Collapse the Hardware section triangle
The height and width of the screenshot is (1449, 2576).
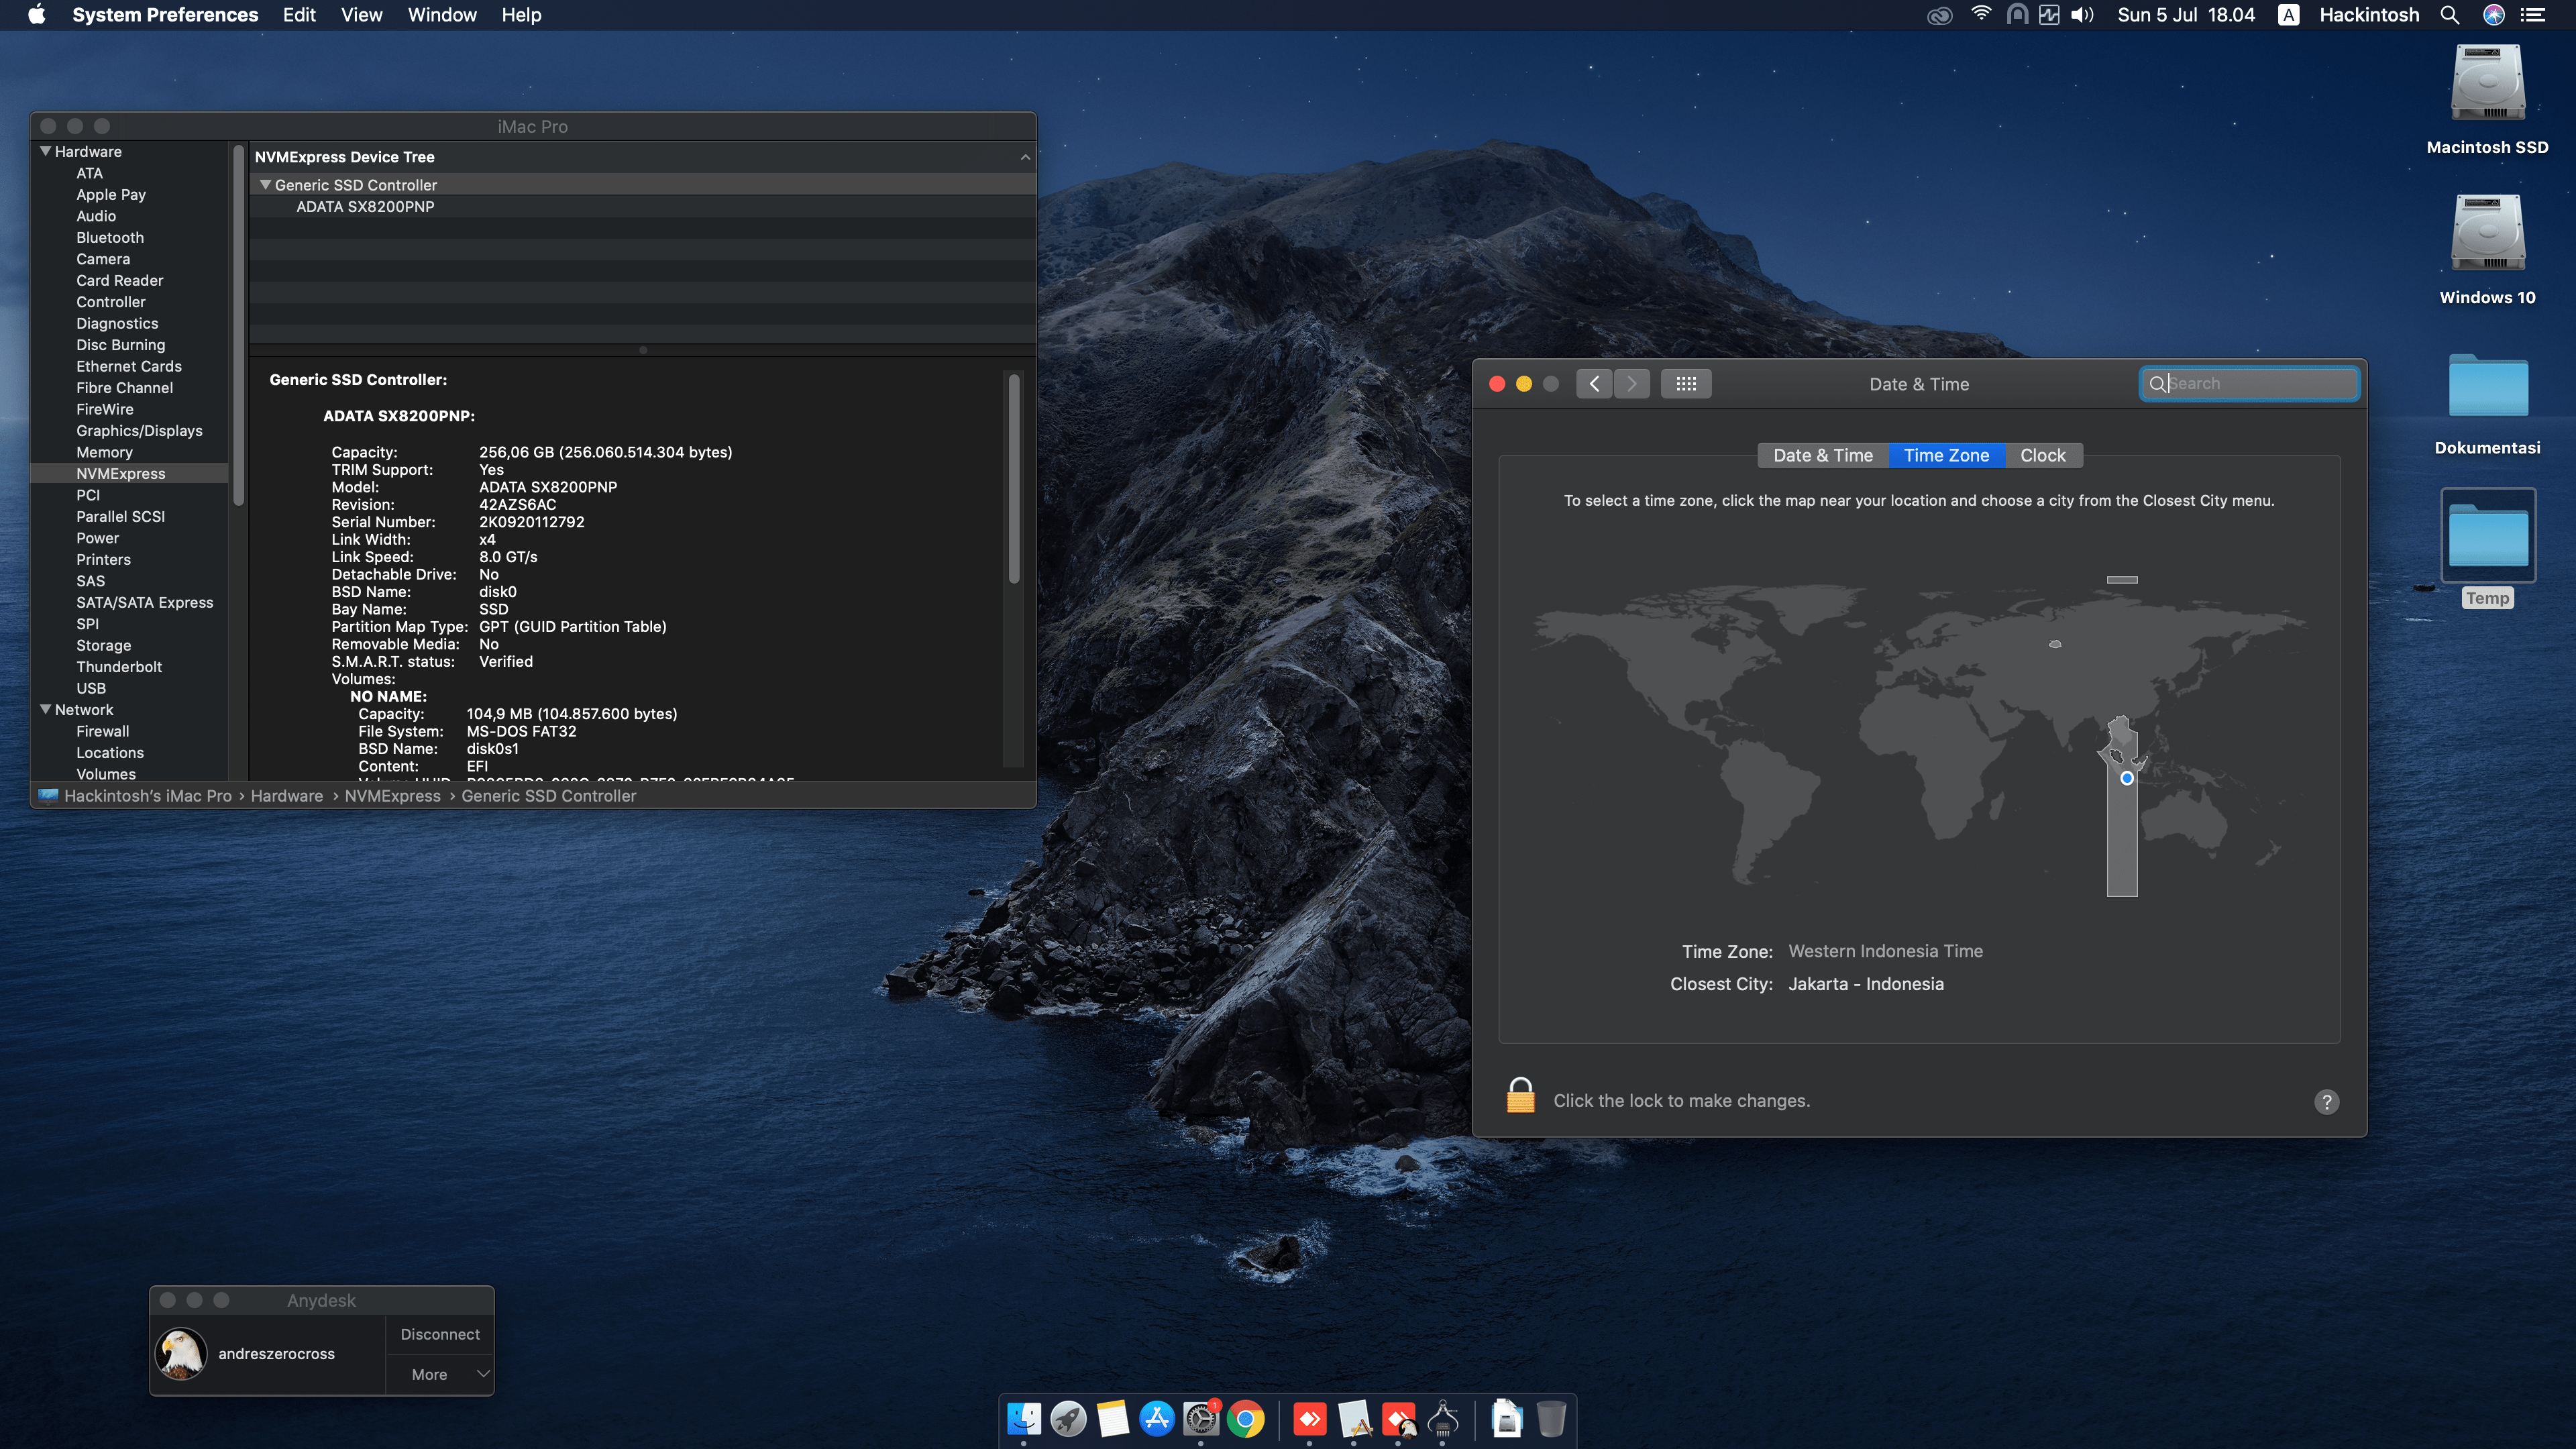(45, 151)
